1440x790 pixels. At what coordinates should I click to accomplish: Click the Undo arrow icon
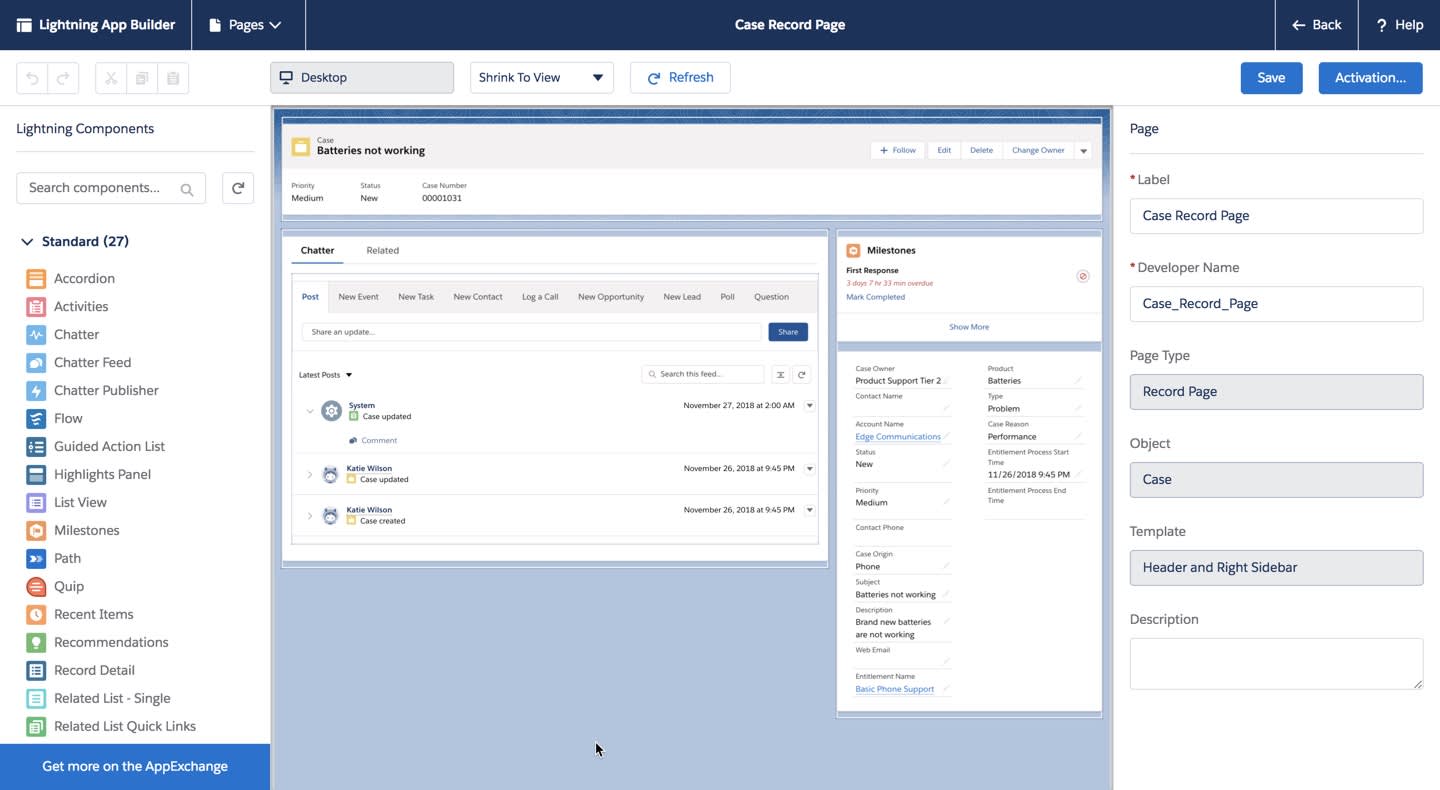point(33,78)
